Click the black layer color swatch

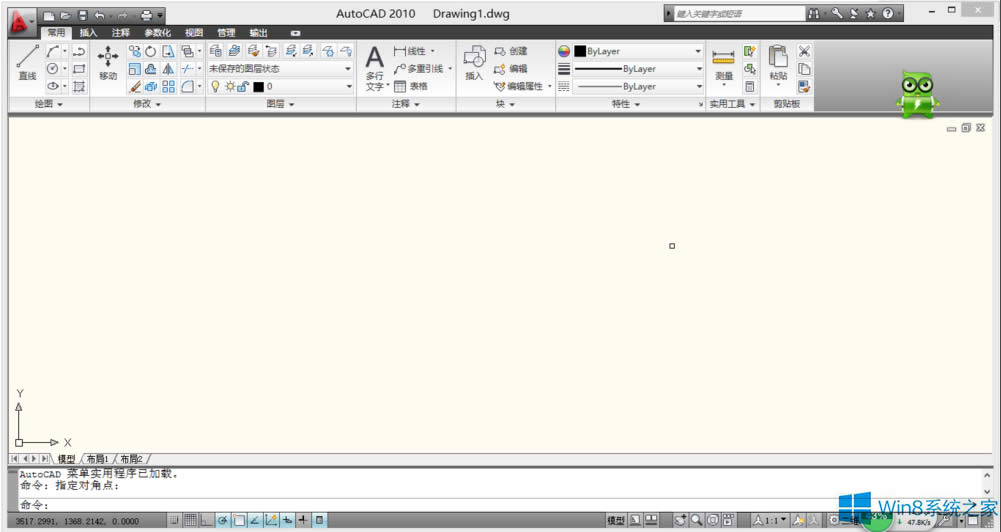tap(258, 87)
